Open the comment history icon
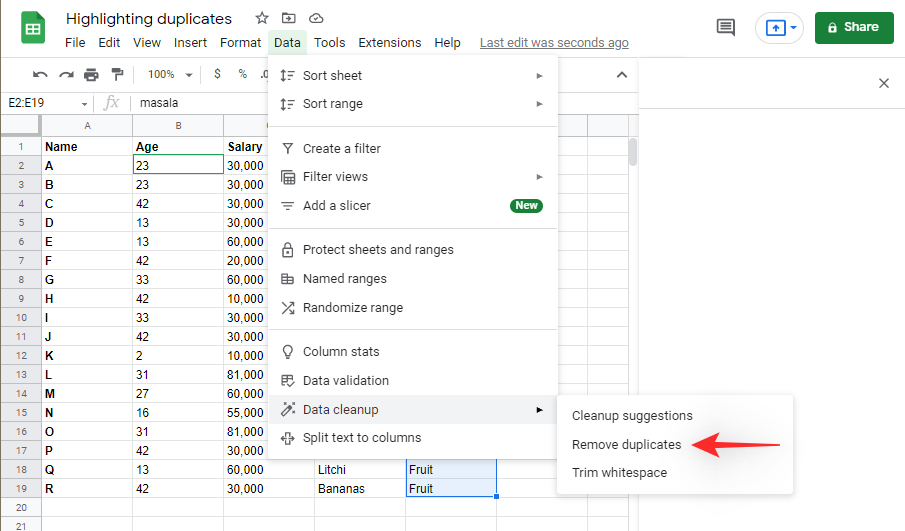 pyautogui.click(x=726, y=27)
